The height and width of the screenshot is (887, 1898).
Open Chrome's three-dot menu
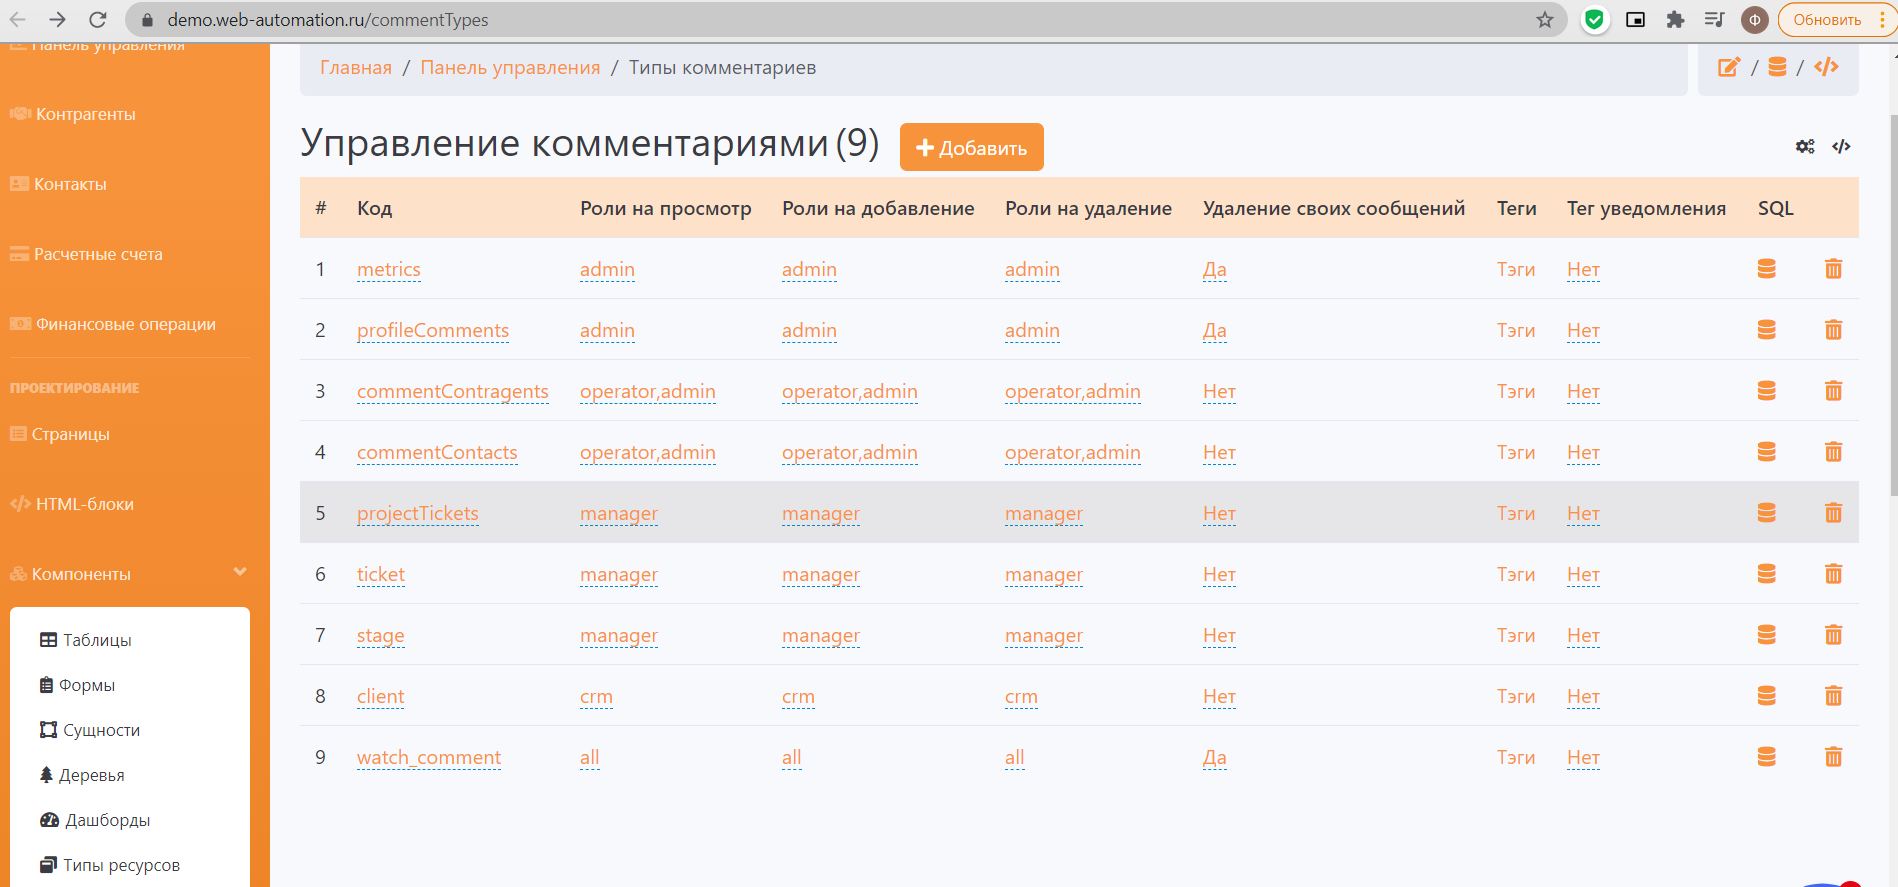[1882, 20]
